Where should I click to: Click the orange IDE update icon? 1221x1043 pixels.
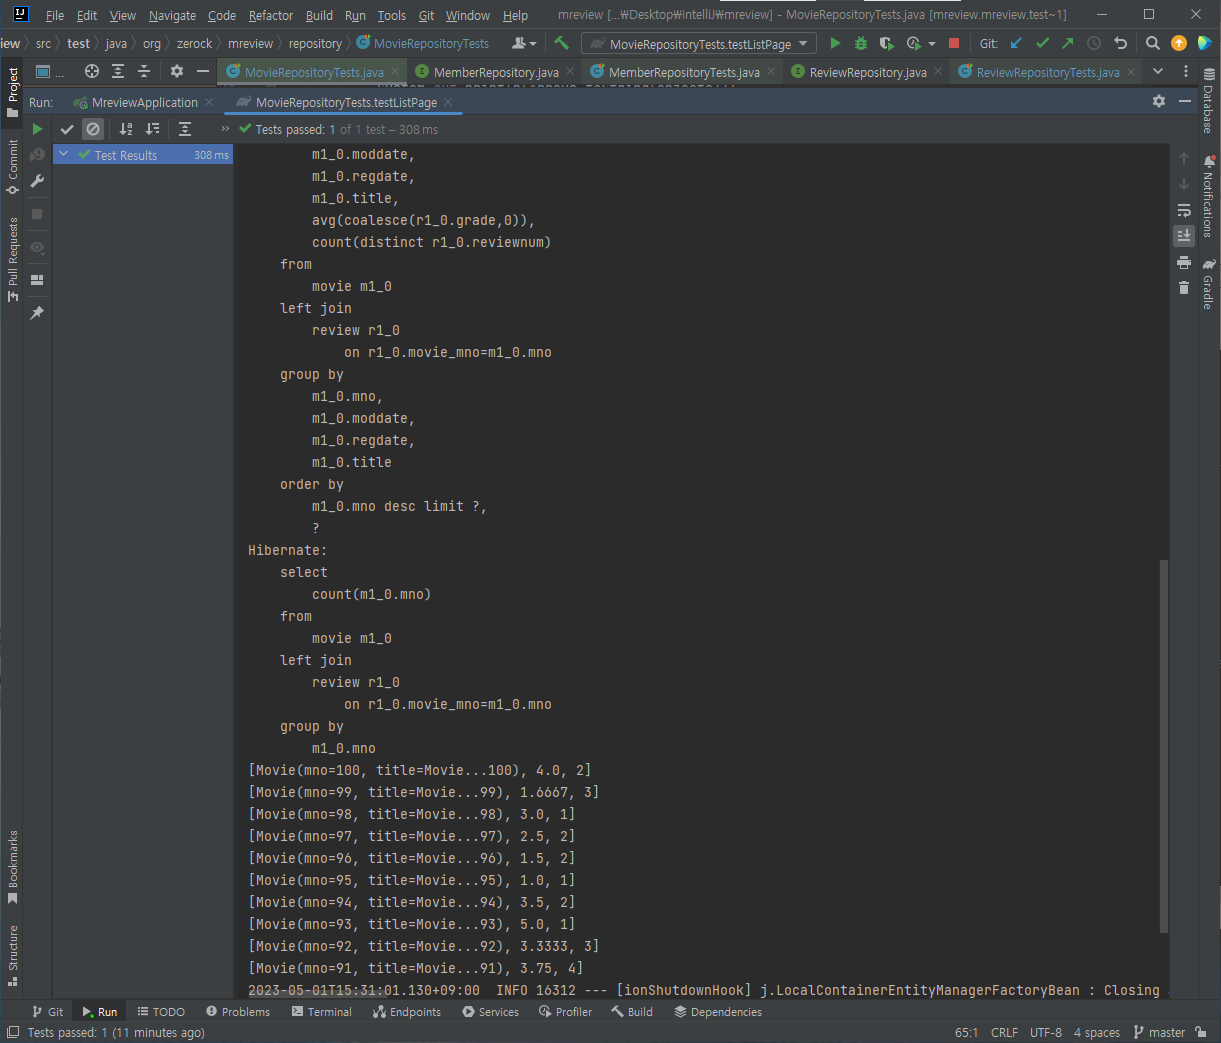point(1179,43)
